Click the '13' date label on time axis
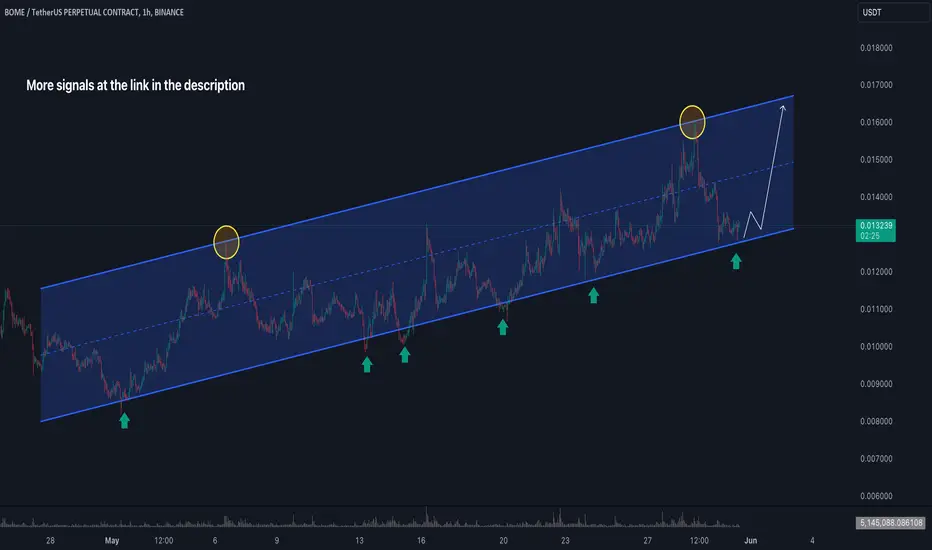932x550 pixels. click(x=359, y=540)
